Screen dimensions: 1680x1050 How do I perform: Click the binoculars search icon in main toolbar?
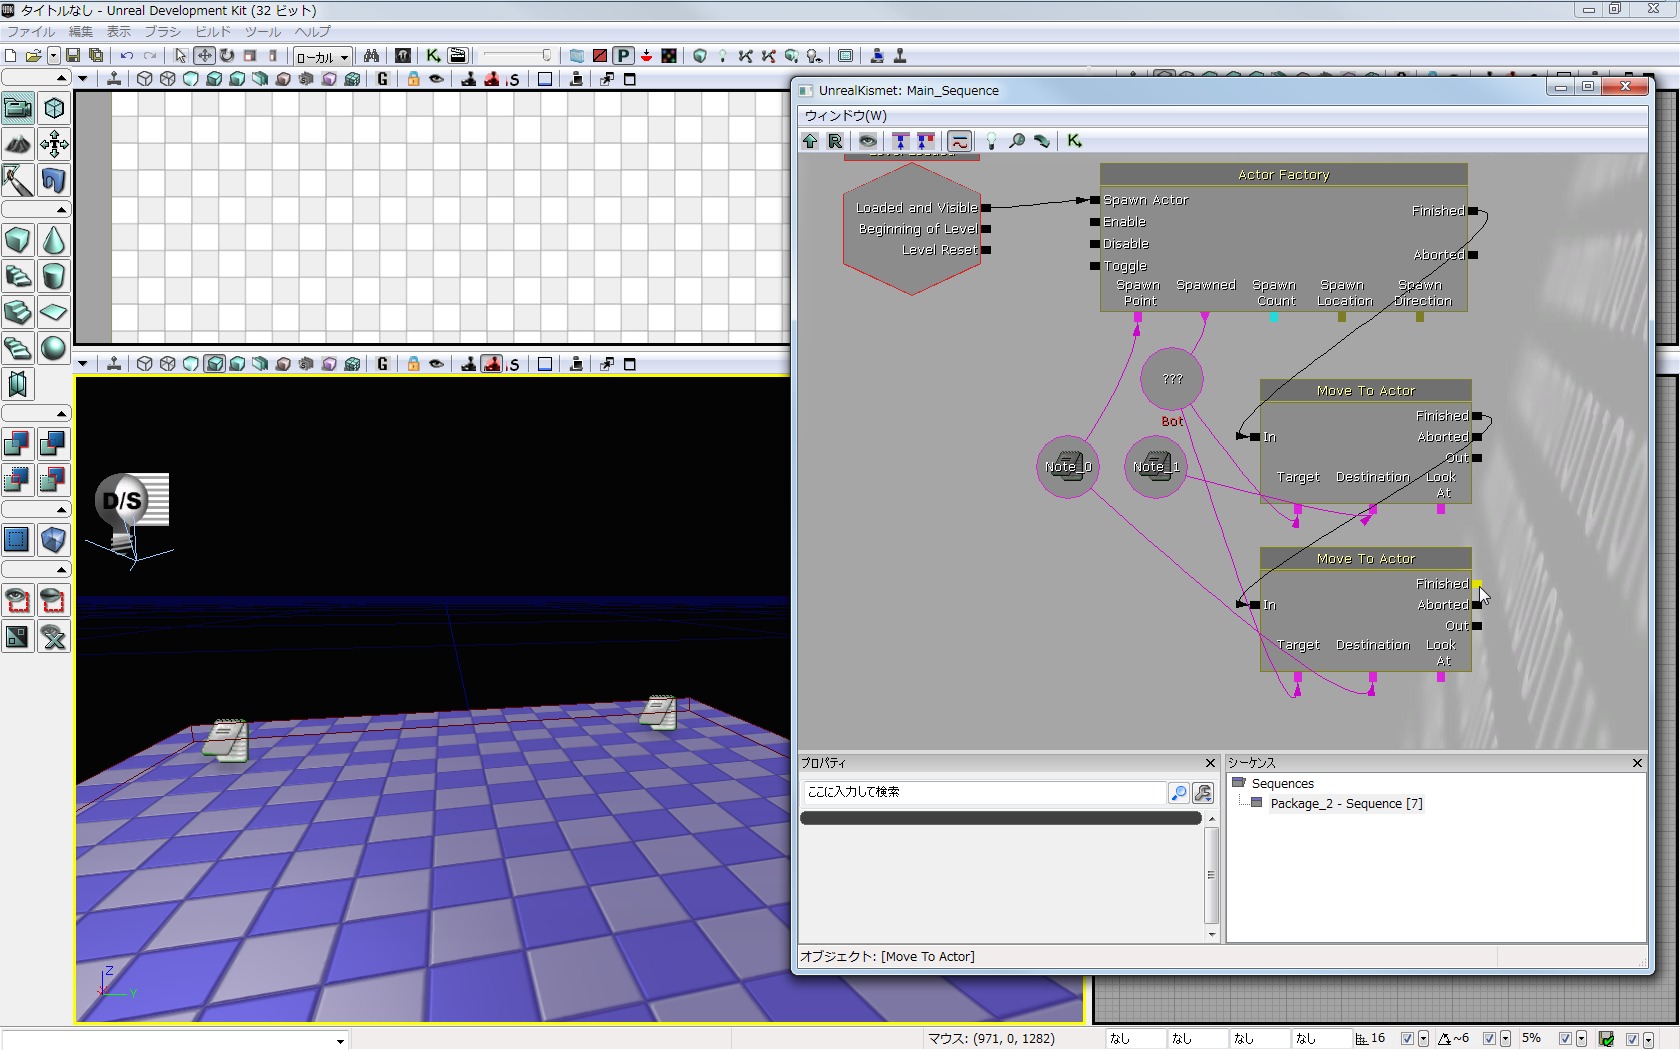[371, 56]
